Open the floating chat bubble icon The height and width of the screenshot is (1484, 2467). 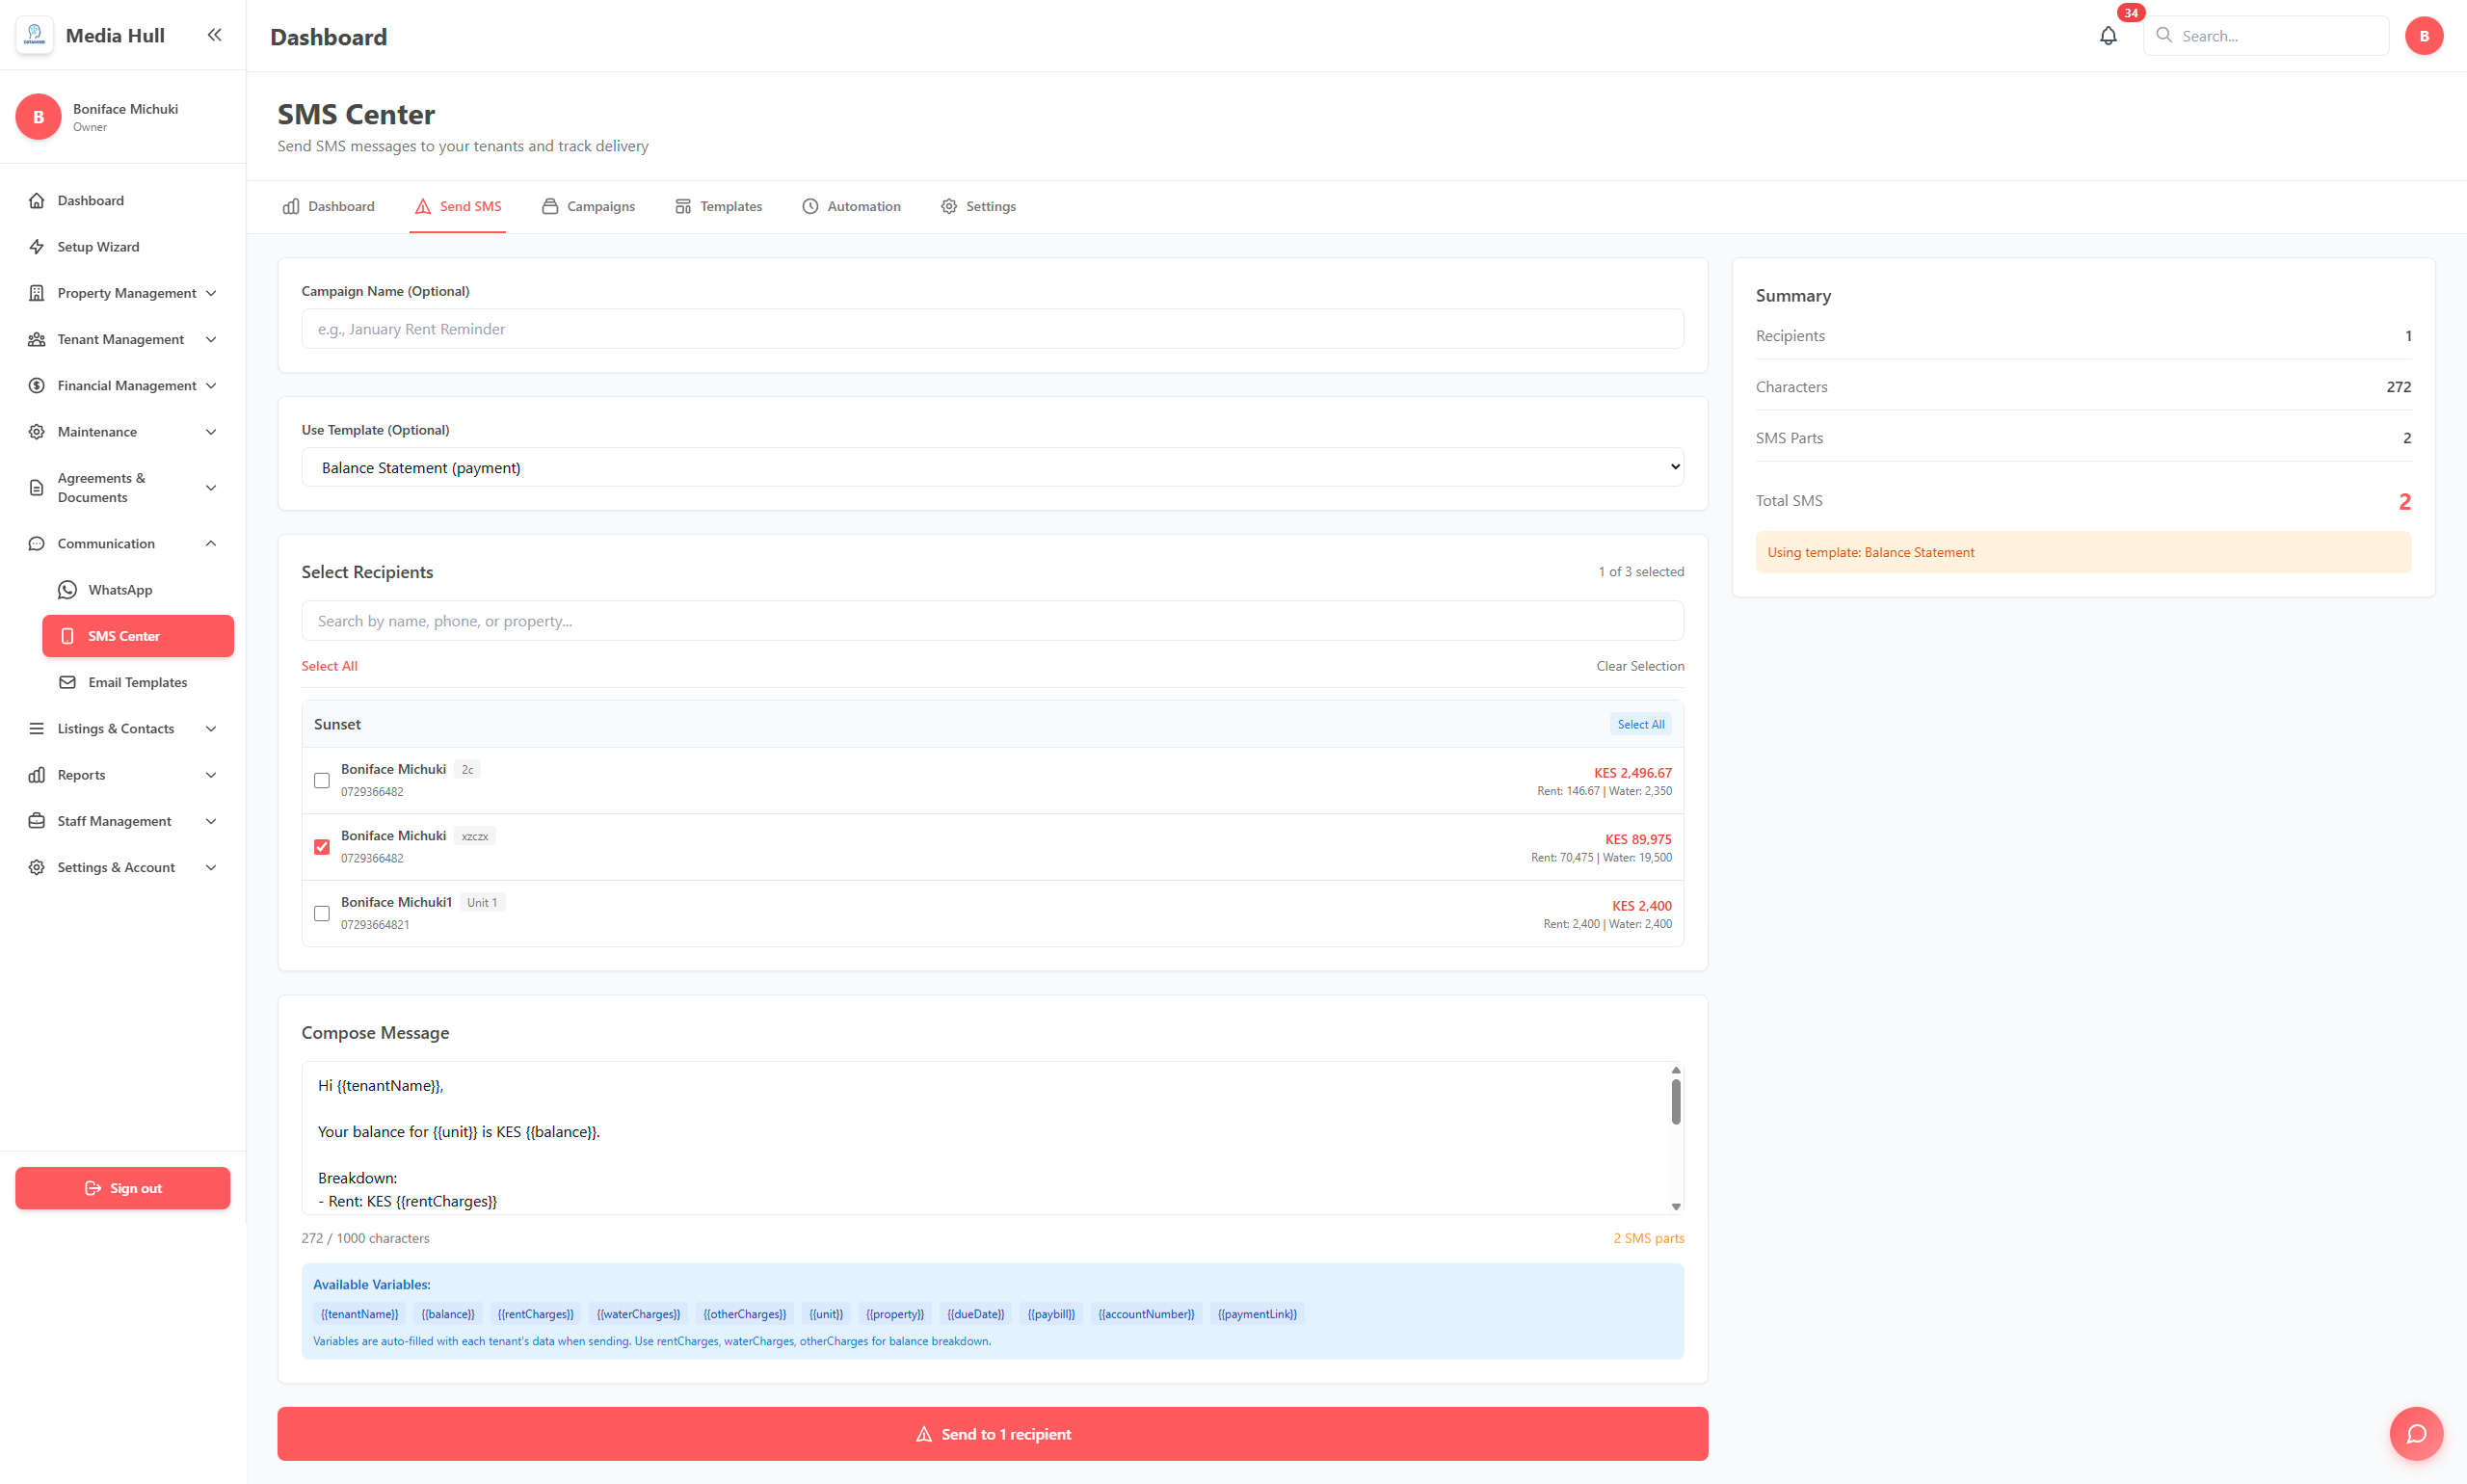[x=2416, y=1433]
